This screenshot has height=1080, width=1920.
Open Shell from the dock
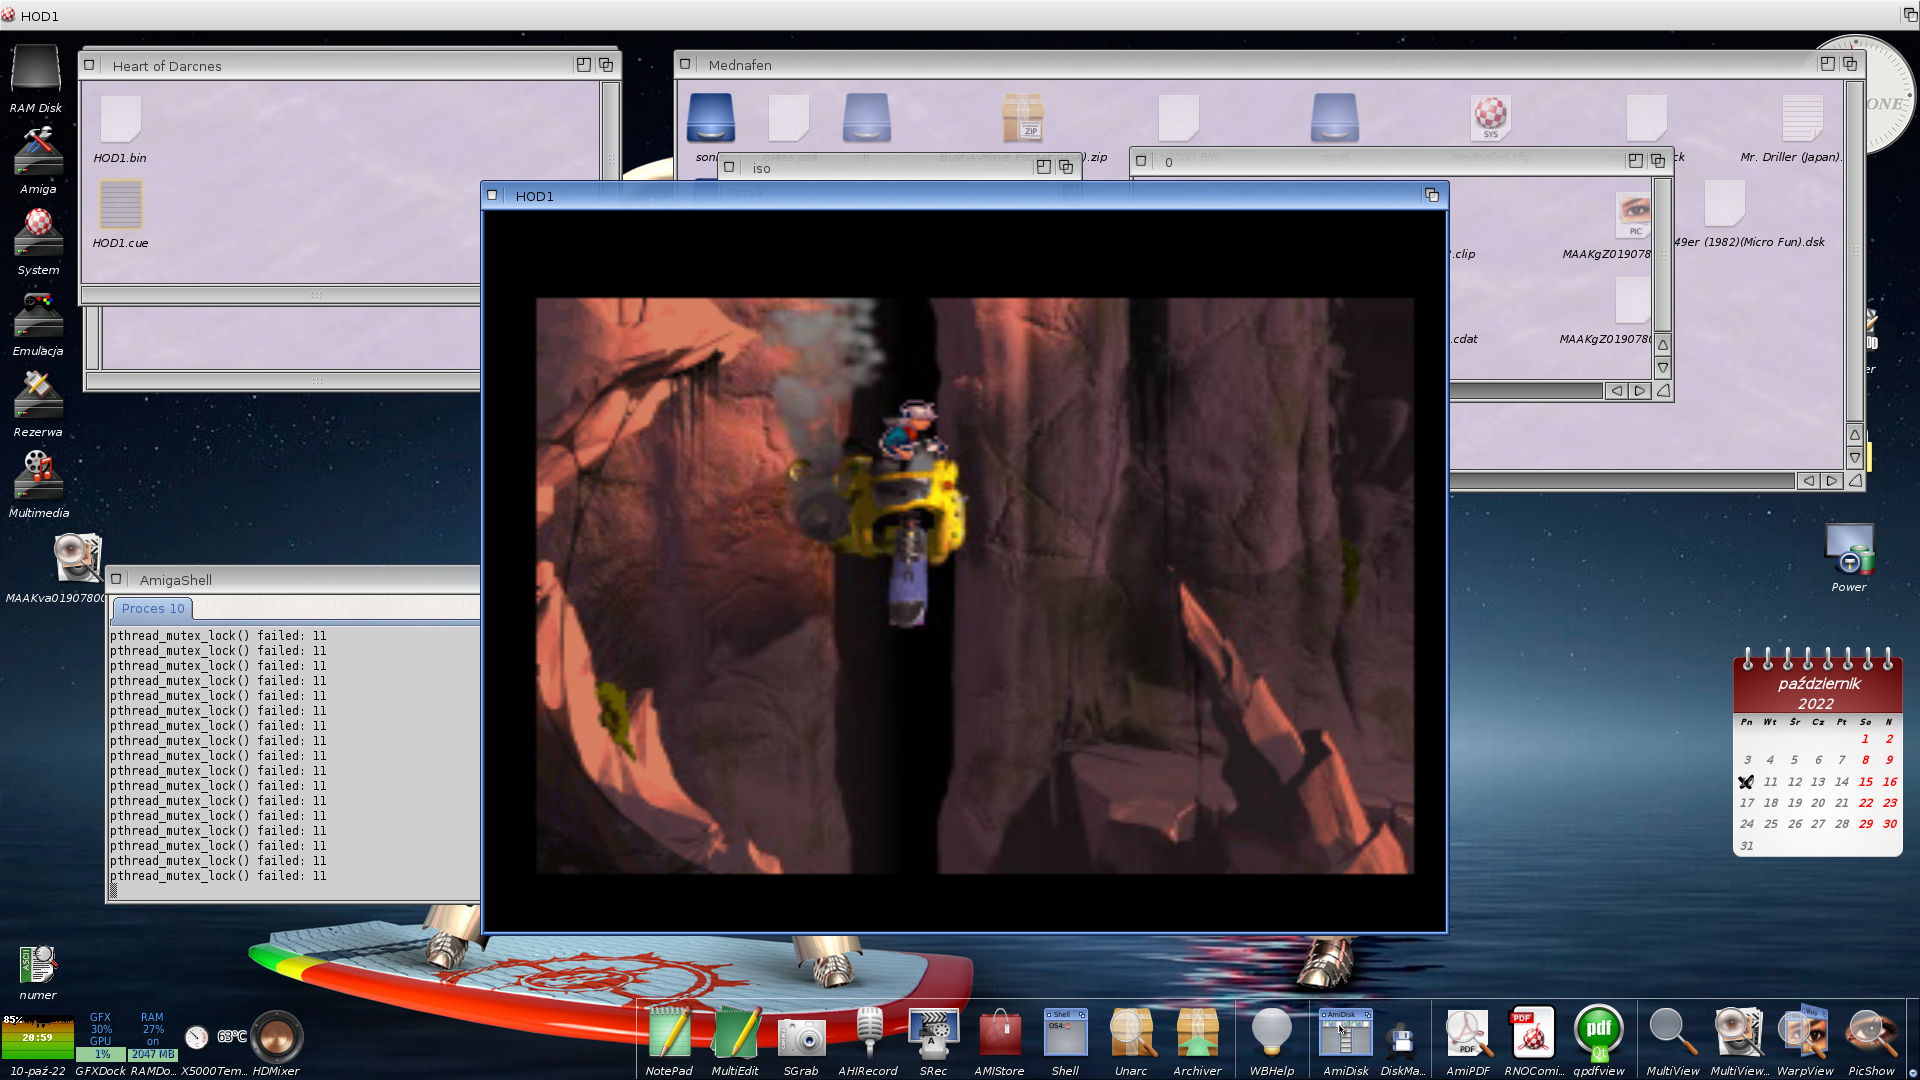[x=1065, y=1033]
